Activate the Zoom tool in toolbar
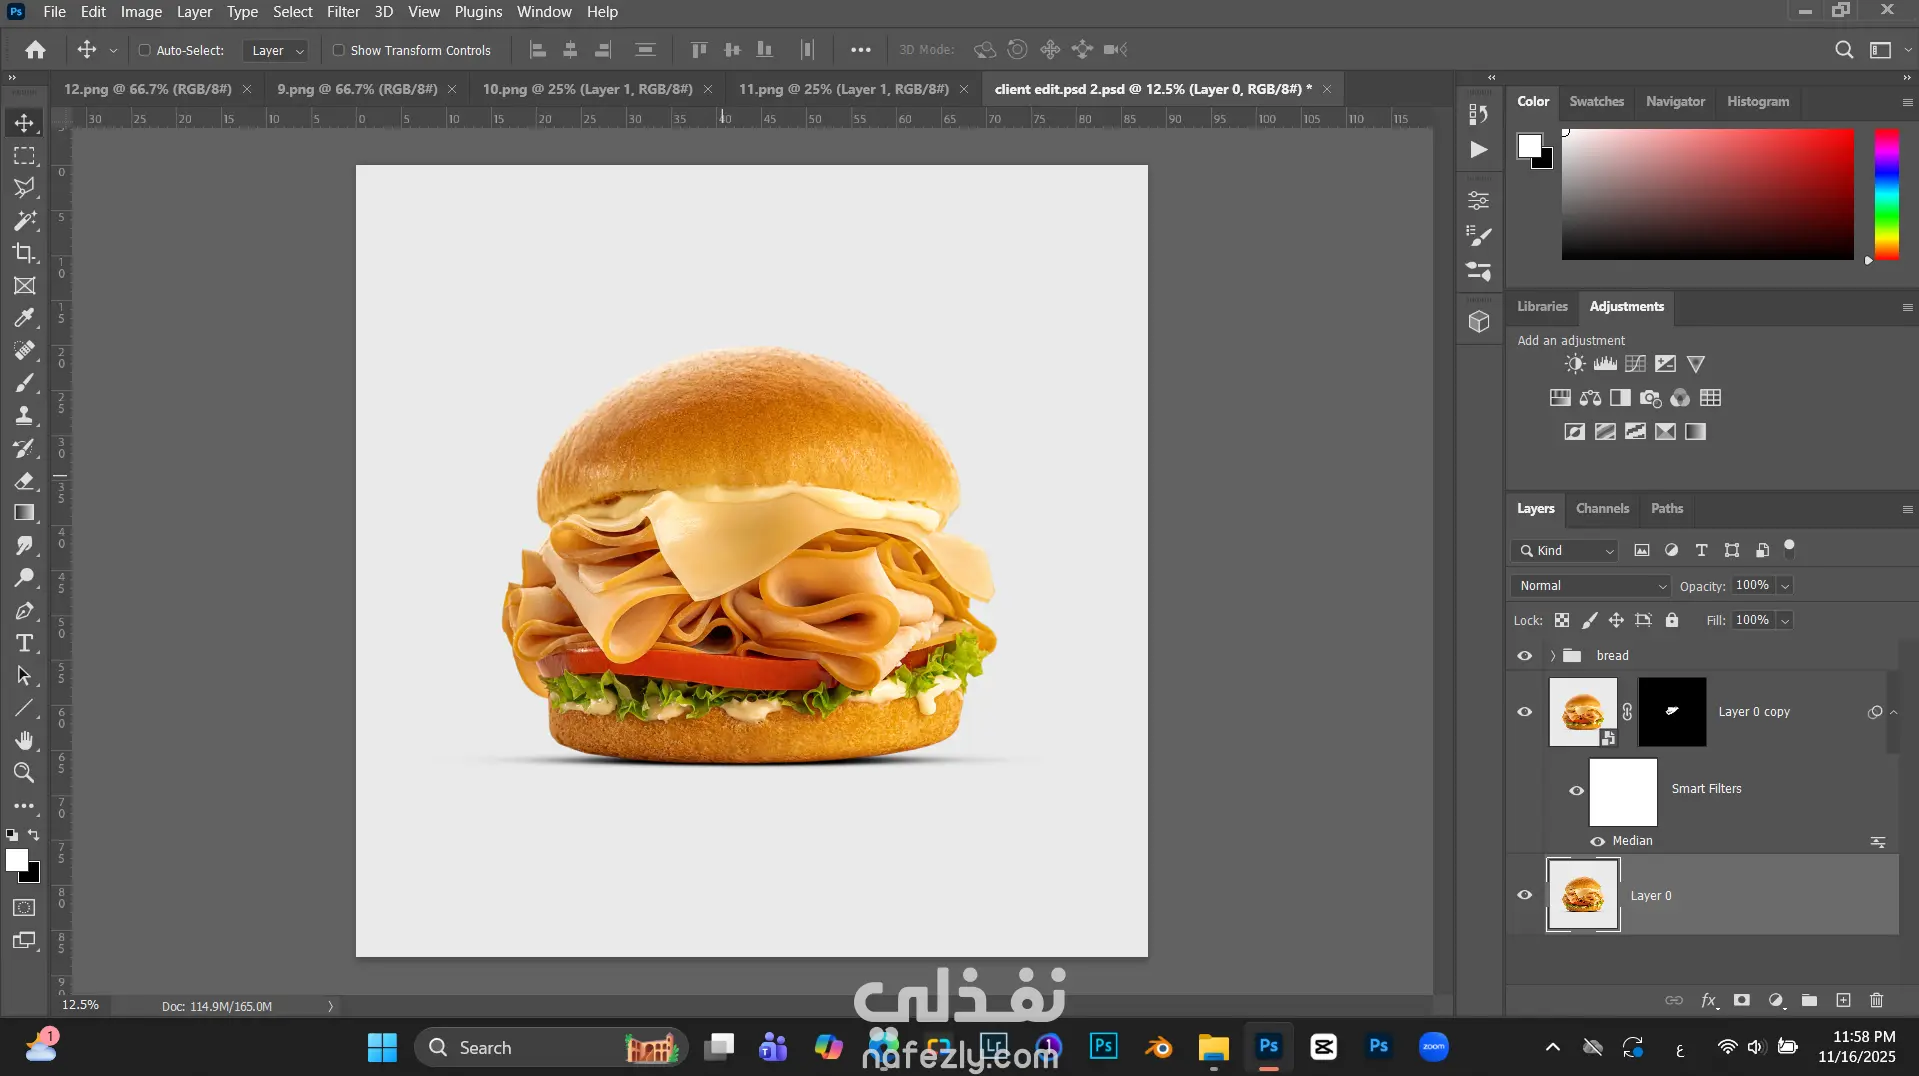Image resolution: width=1919 pixels, height=1076 pixels. (x=24, y=773)
